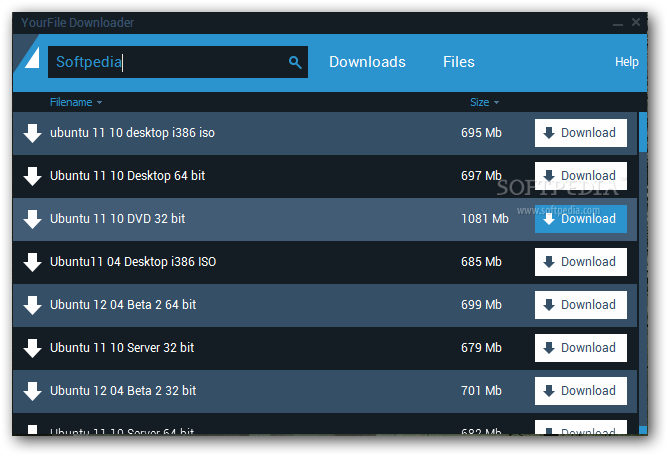Download Ubuntu11 04 Desktop i386 ISO
This screenshot has width=668, height=456.
[x=581, y=262]
